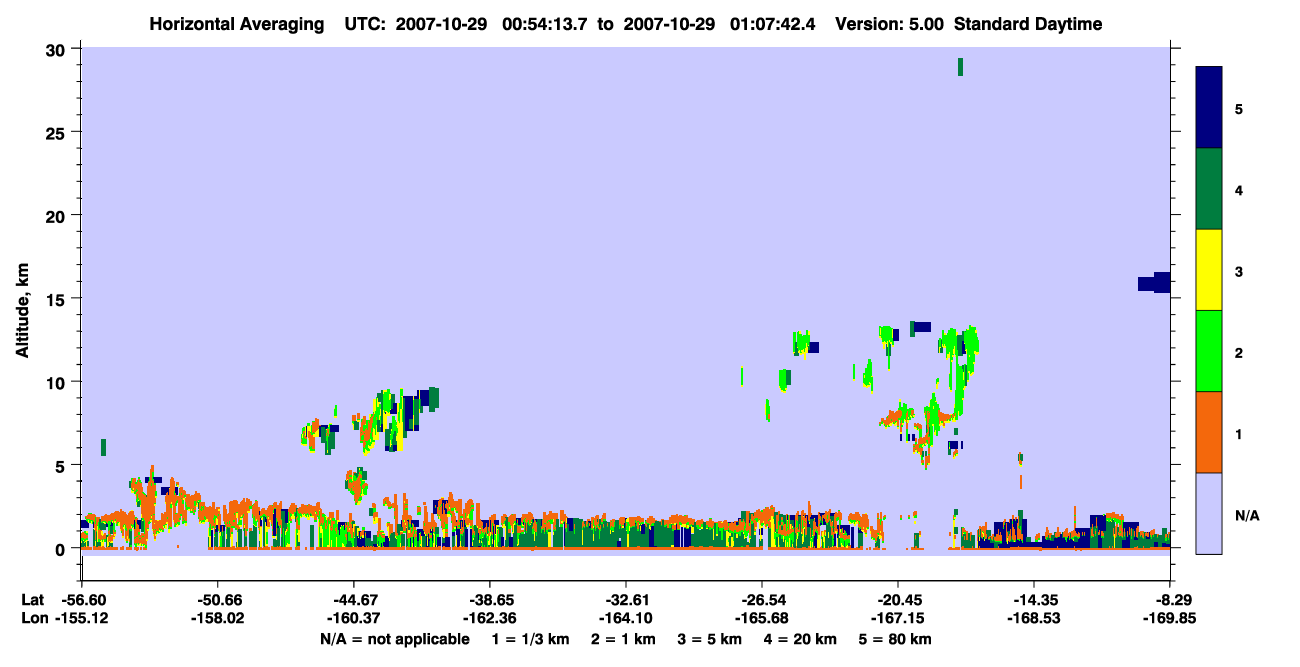Click the latitude value -50.66
This screenshot has width=1300, height=667.
click(217, 600)
